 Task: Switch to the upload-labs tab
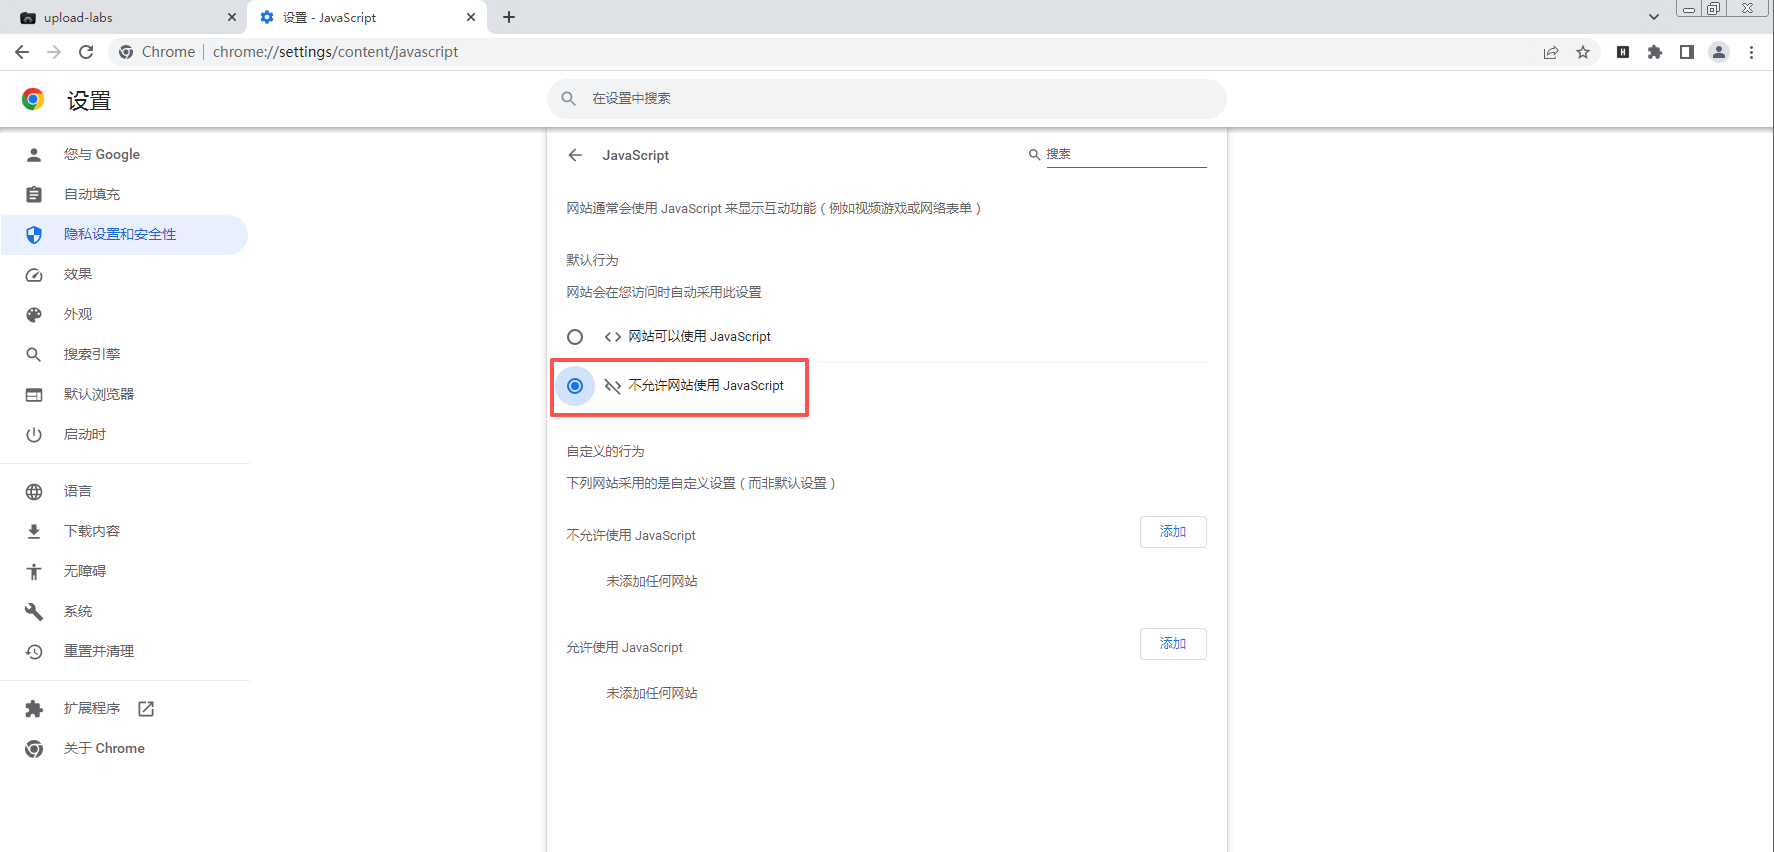click(120, 17)
